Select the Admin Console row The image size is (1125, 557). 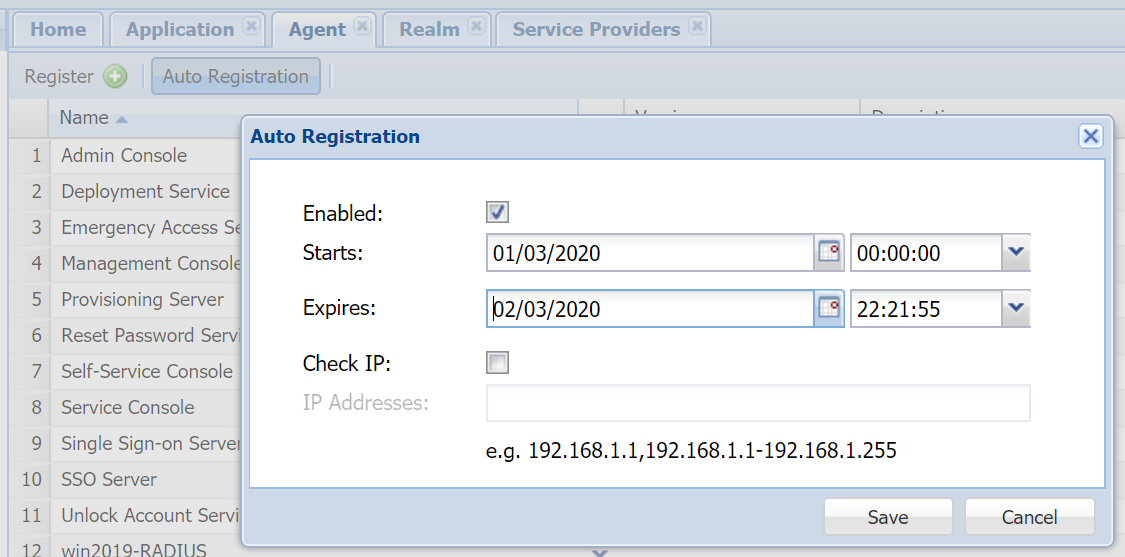124,155
